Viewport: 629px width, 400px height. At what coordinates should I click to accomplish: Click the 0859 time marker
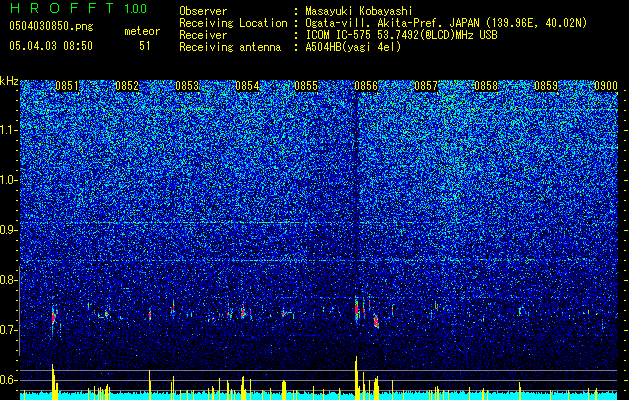(x=546, y=86)
